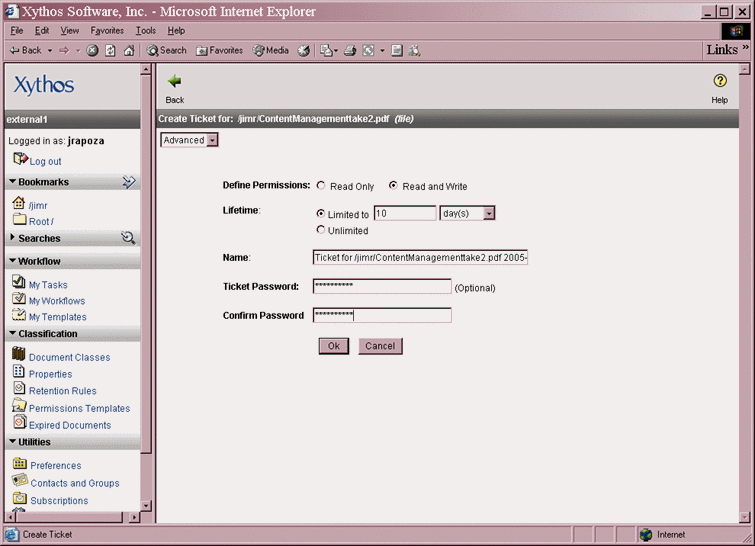Open the Document Classes link

point(69,357)
